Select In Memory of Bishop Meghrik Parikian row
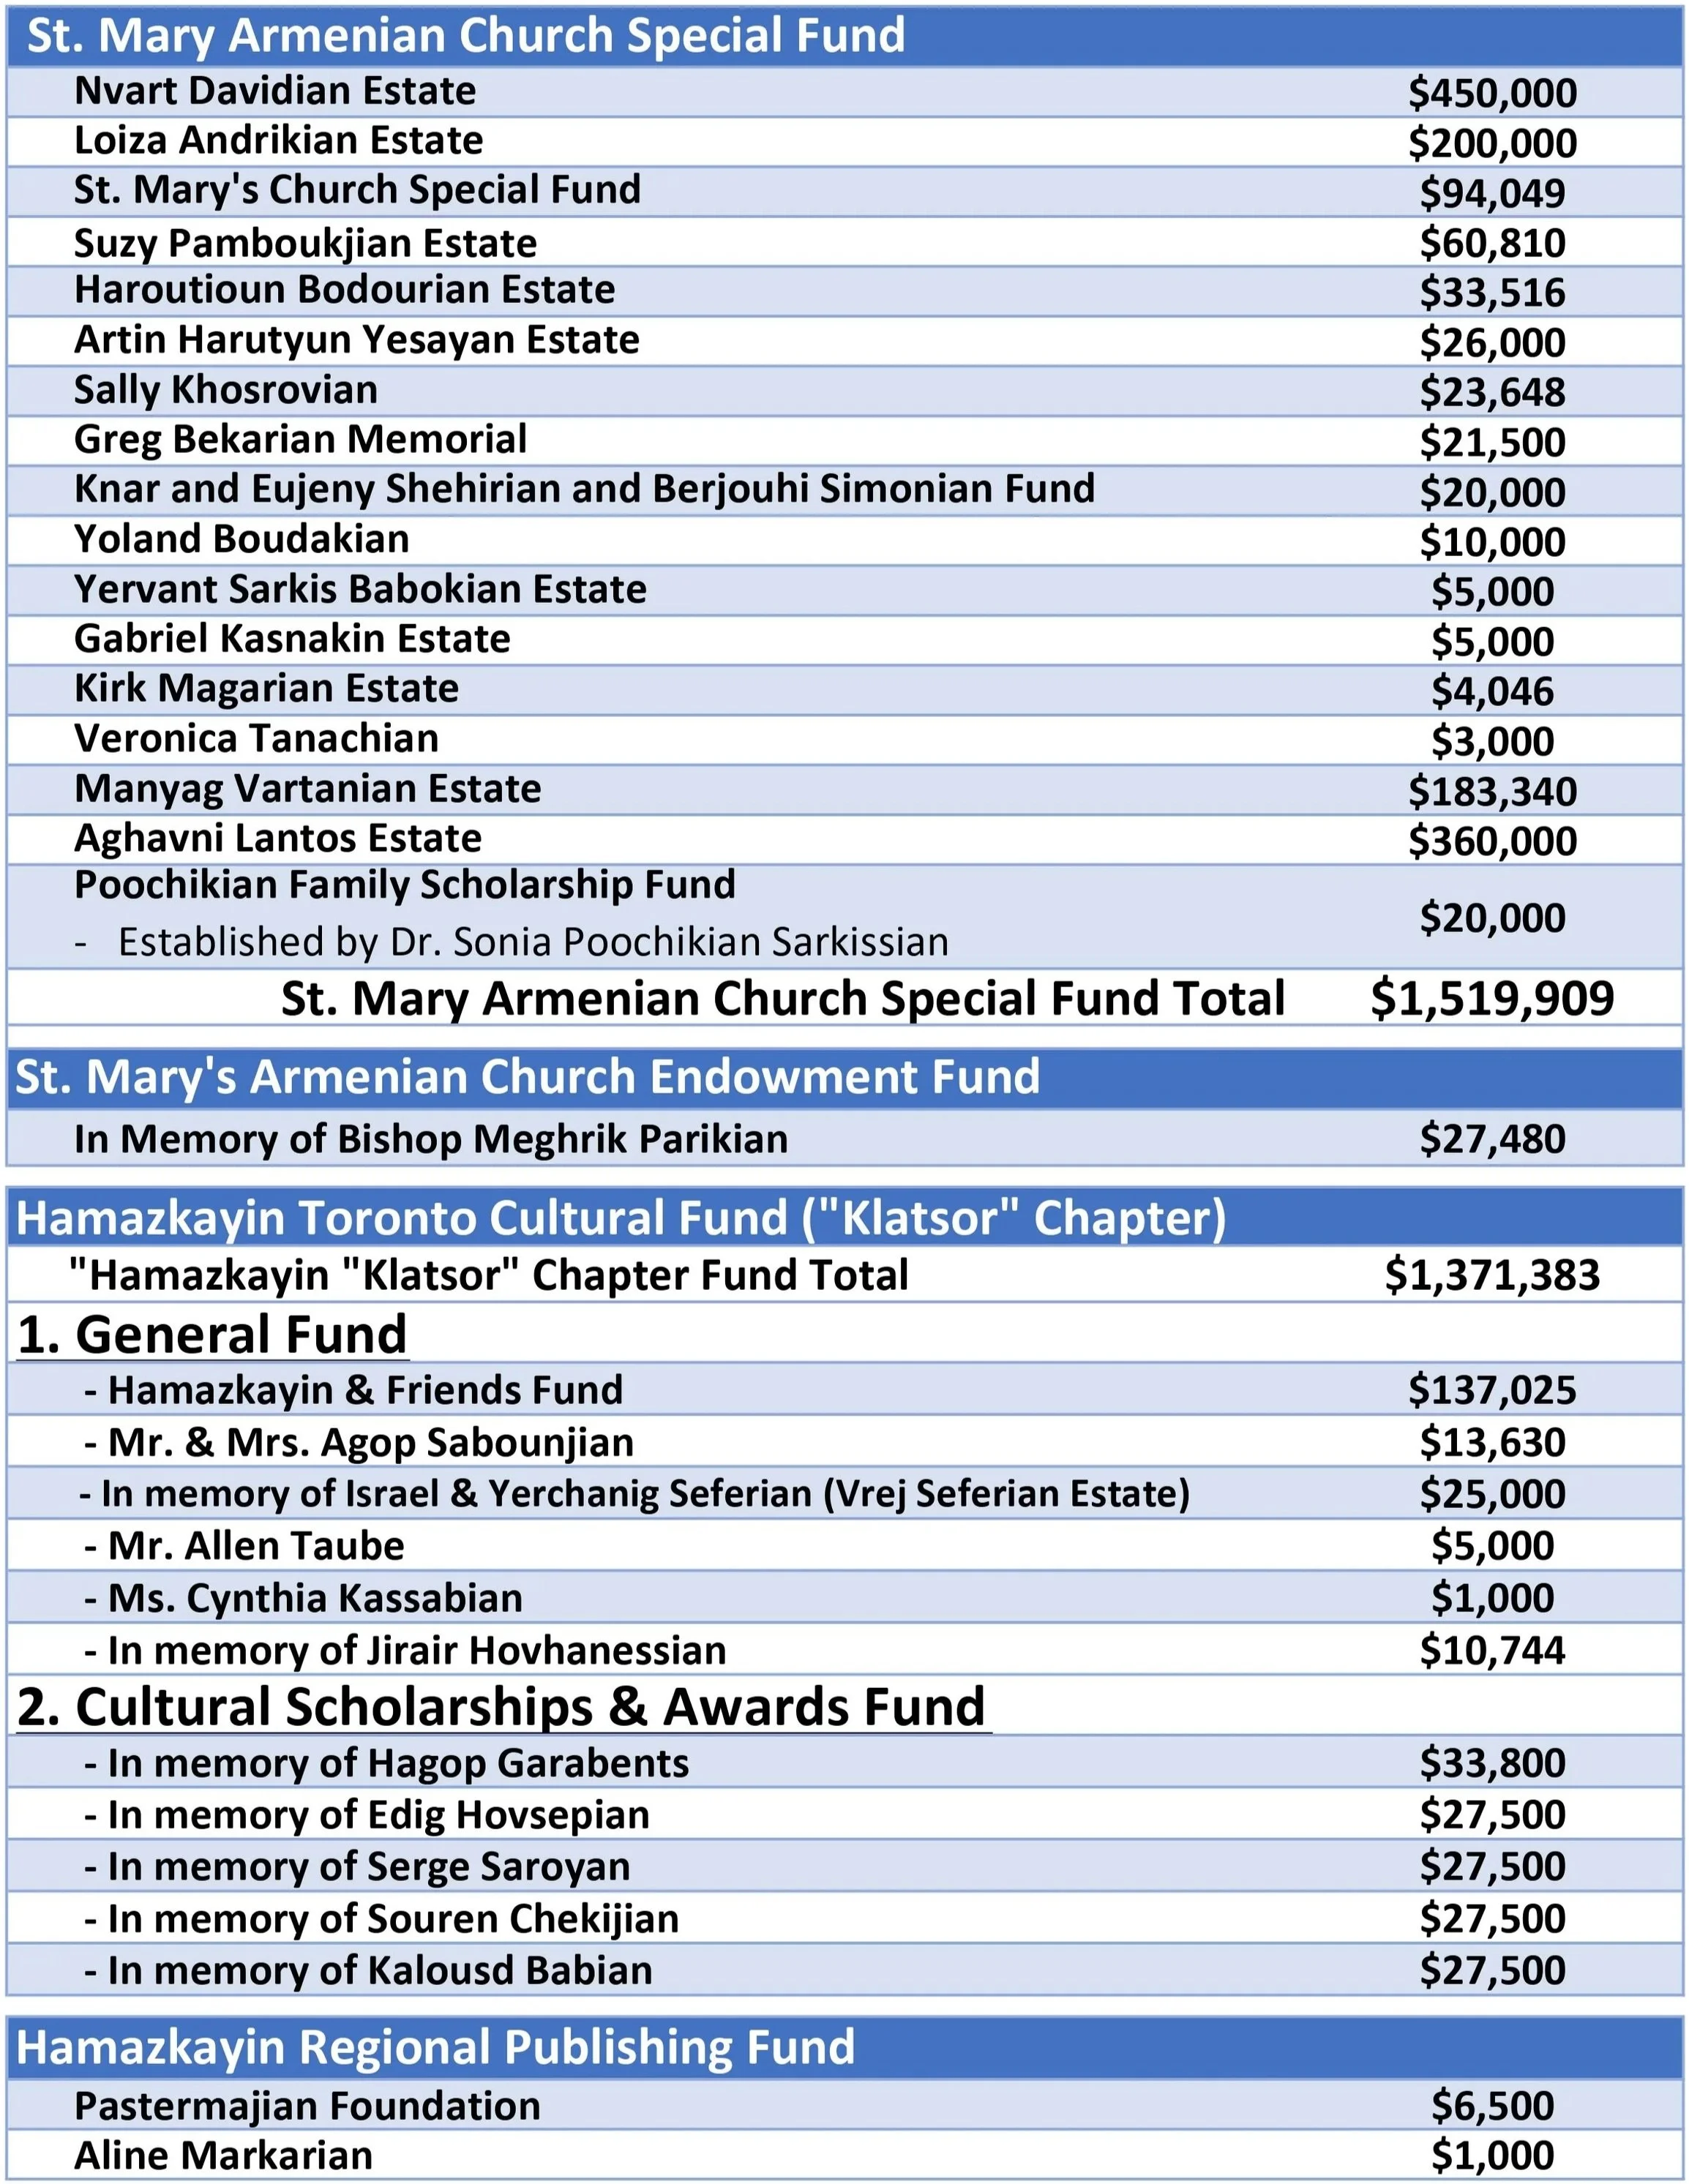 pos(431,1139)
